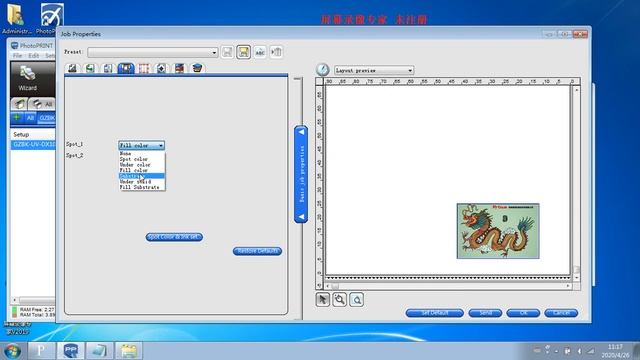Open the diamond registration-mark tab icon
The height and width of the screenshot is (360, 640).
[x=161, y=68]
